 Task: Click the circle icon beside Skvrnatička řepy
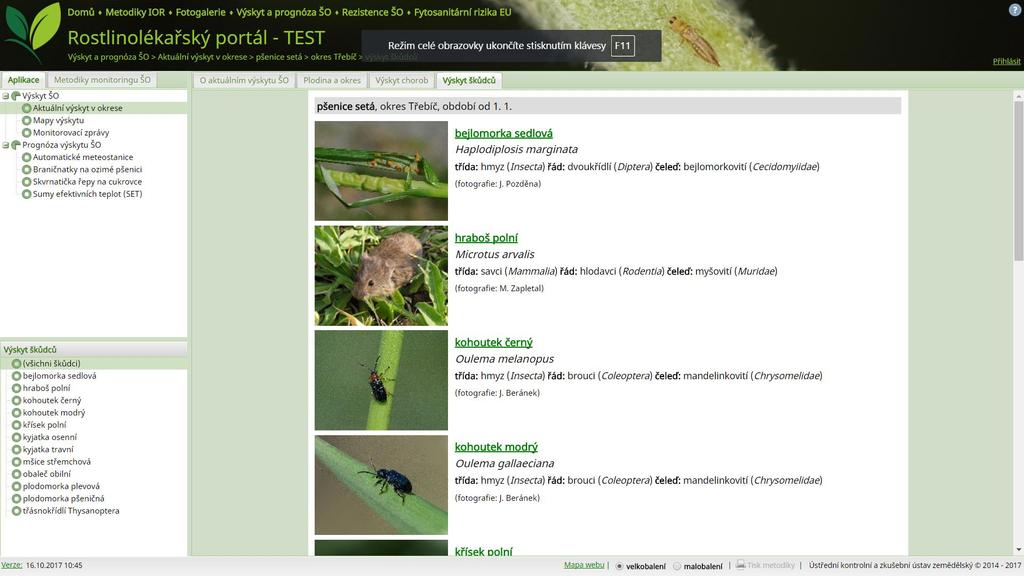27,182
